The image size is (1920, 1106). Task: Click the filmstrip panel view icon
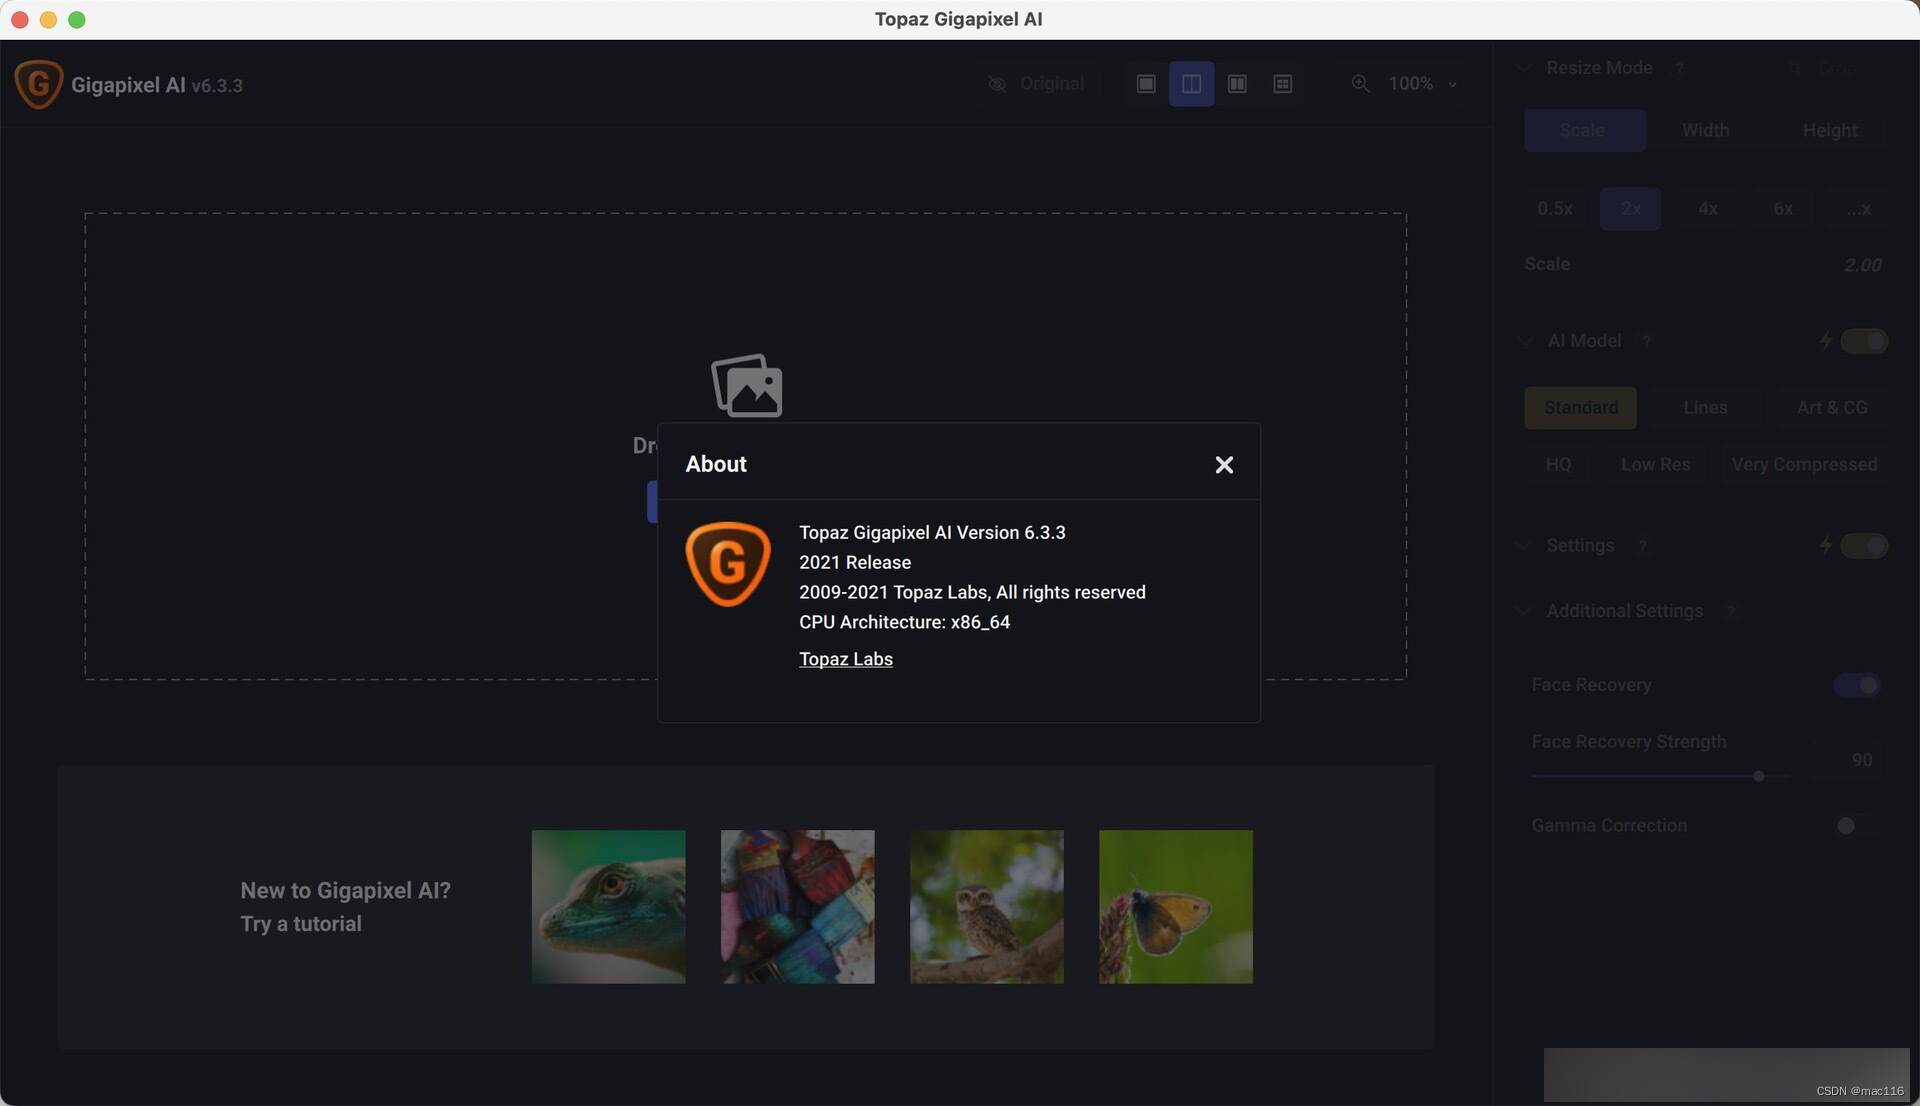click(1237, 83)
